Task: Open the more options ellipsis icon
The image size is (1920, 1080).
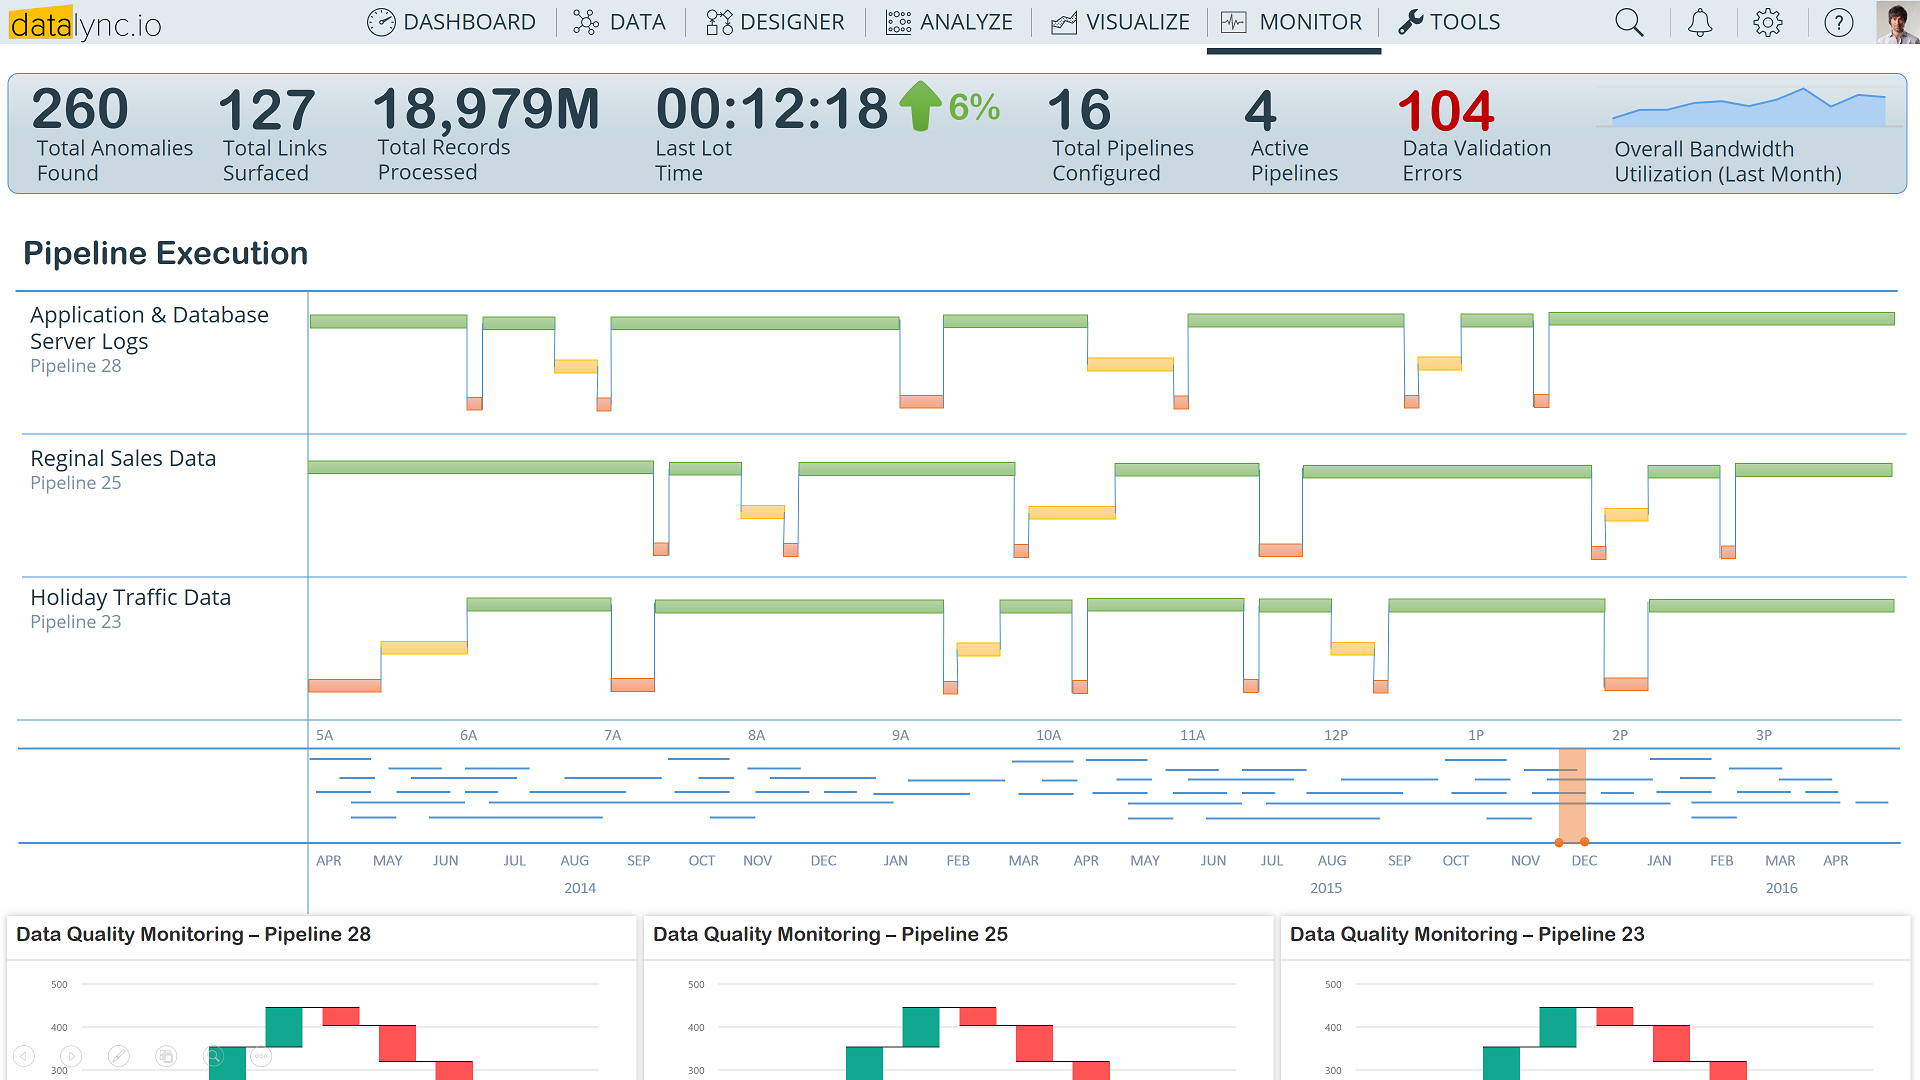Action: pos(261,1056)
